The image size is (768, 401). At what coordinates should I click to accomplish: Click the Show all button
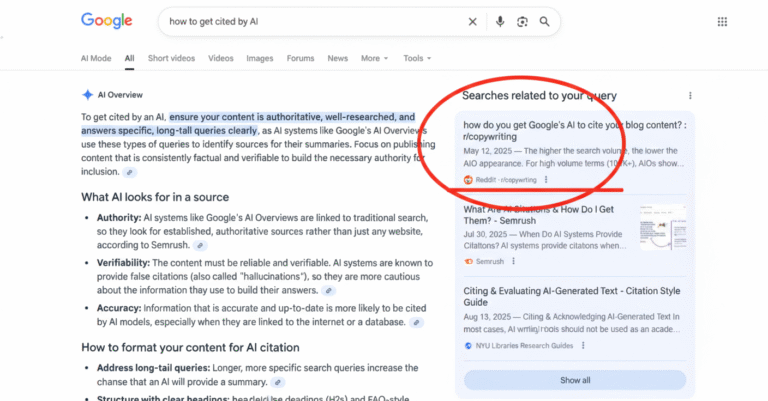pyautogui.click(x=575, y=380)
